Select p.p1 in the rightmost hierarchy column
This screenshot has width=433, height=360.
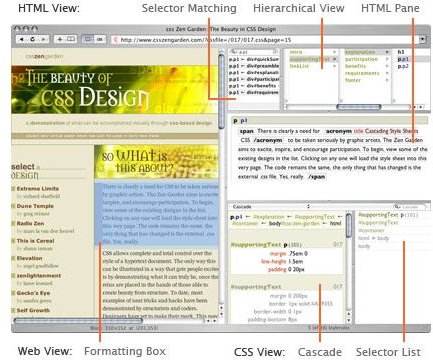pos(403,59)
